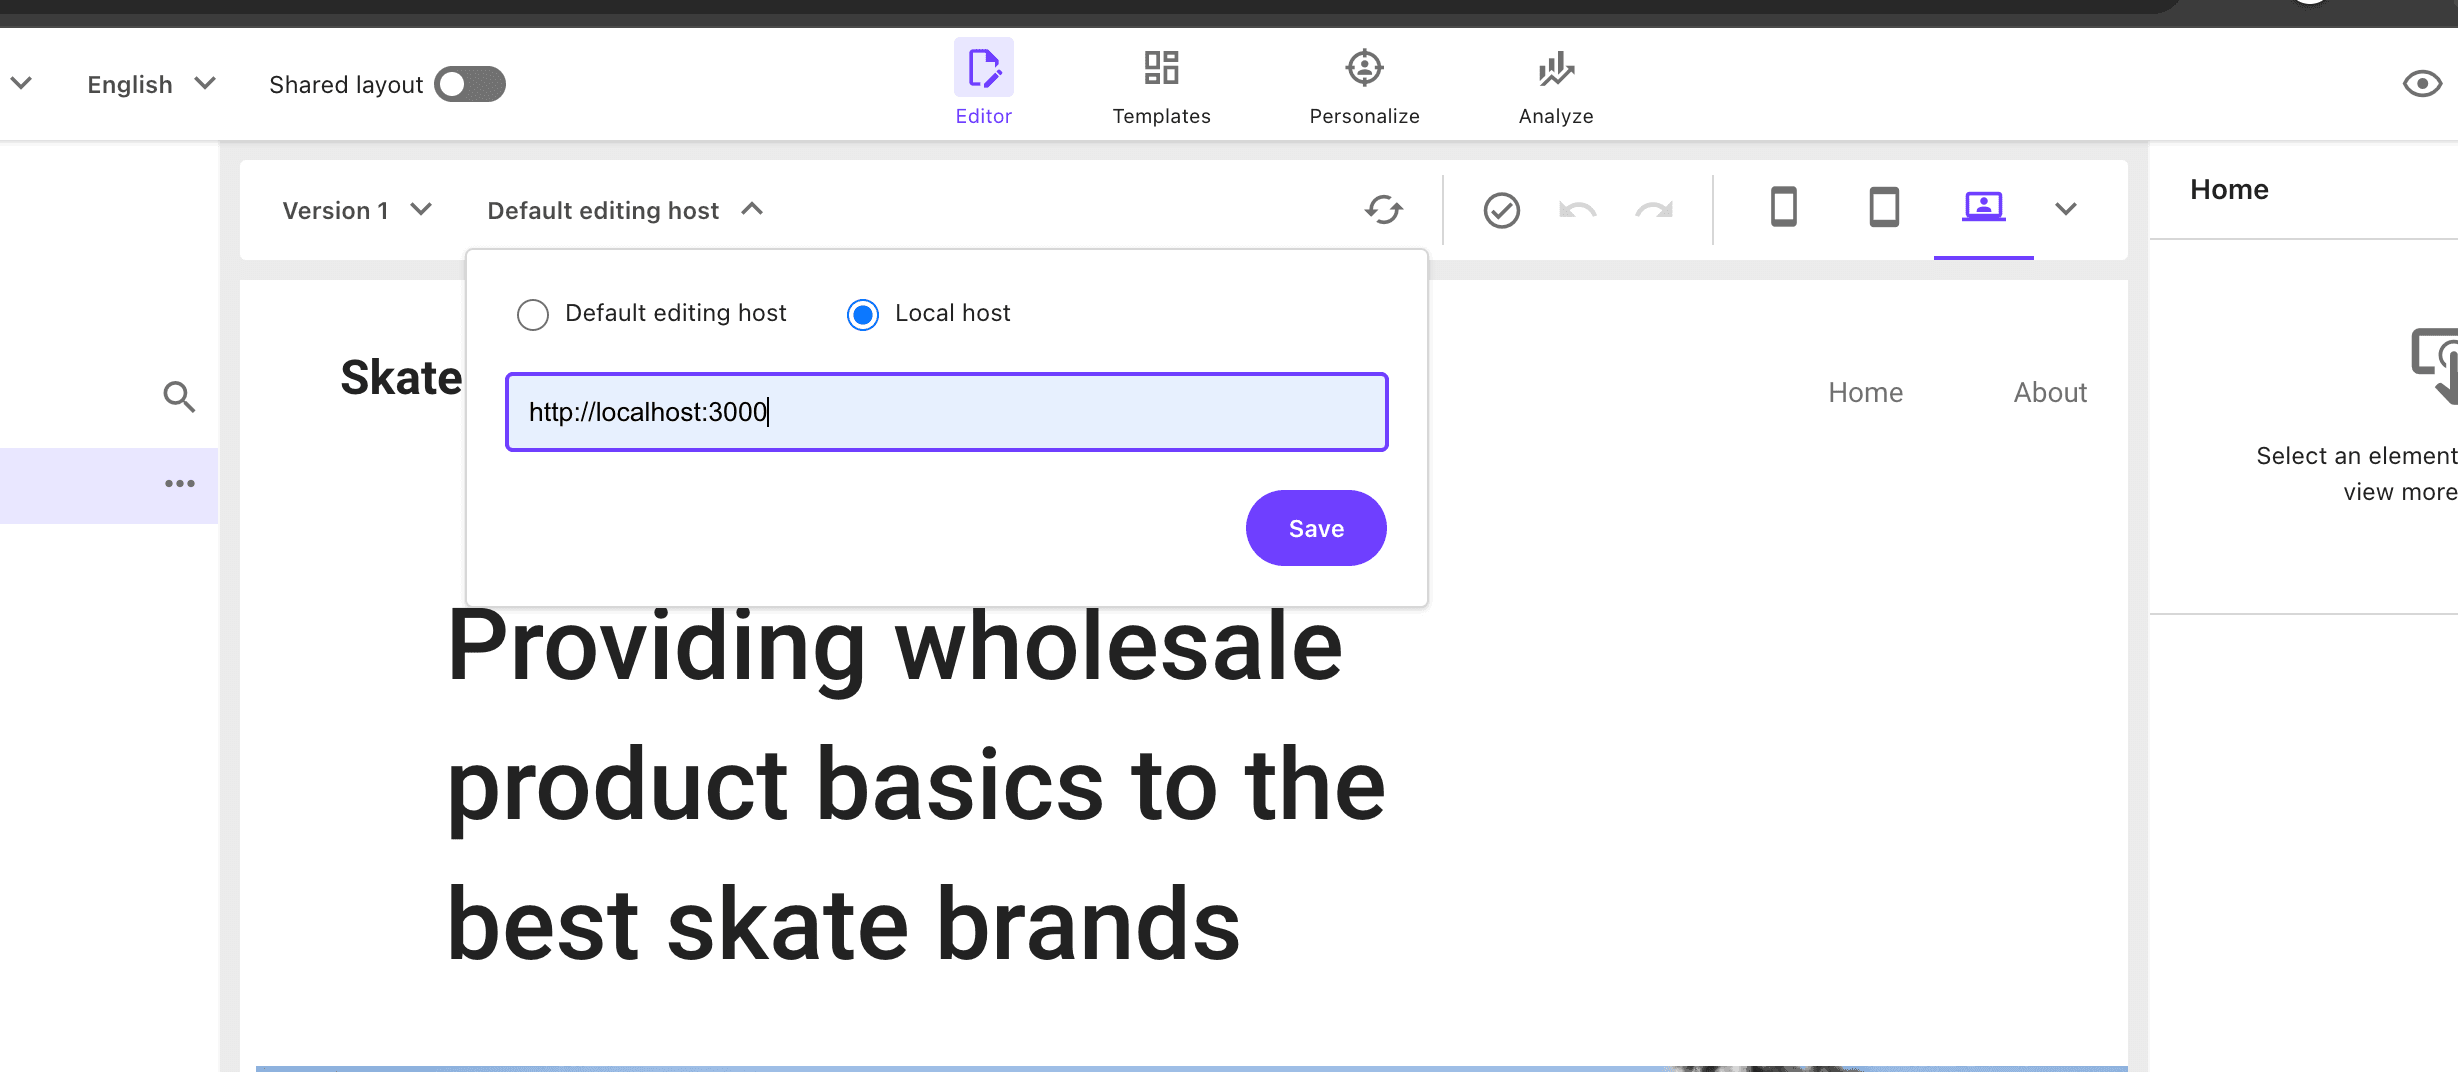Select the desktop device preview icon

click(x=1983, y=207)
